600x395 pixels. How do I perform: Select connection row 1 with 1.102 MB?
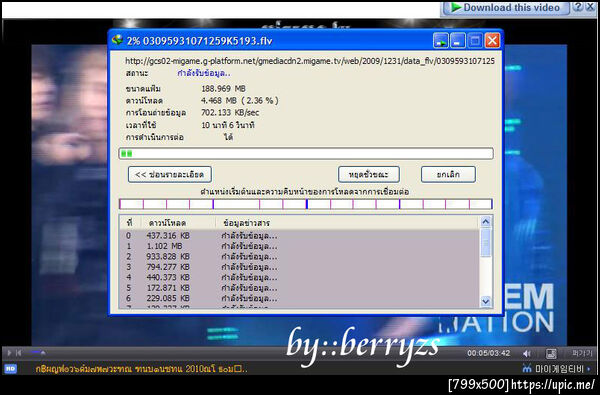click(299, 246)
